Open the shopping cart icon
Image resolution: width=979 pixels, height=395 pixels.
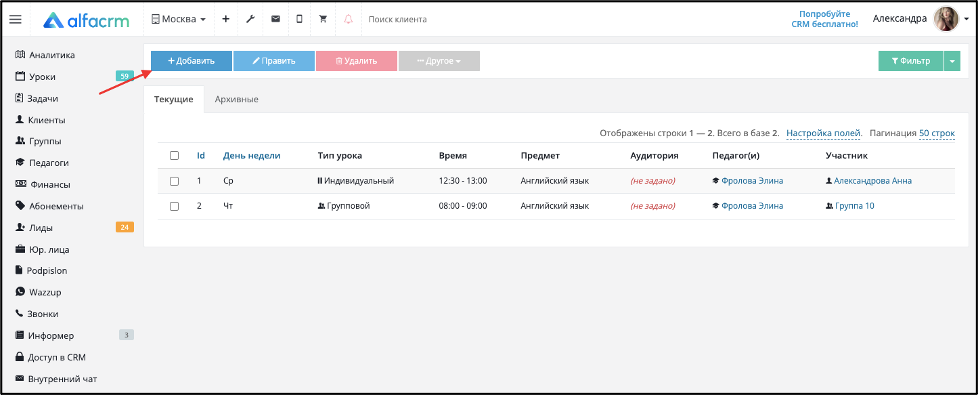323,19
